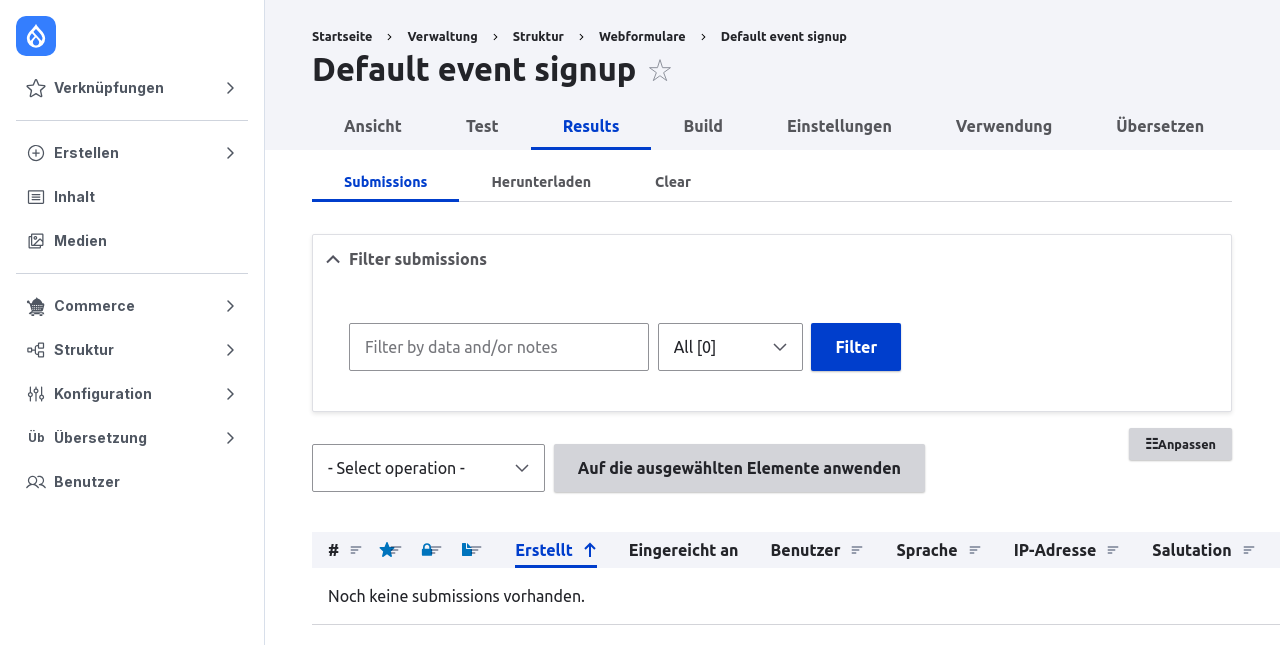Click Auf die ausgewählten Elemente anwenden
This screenshot has width=1280, height=645.
pyautogui.click(x=739, y=468)
